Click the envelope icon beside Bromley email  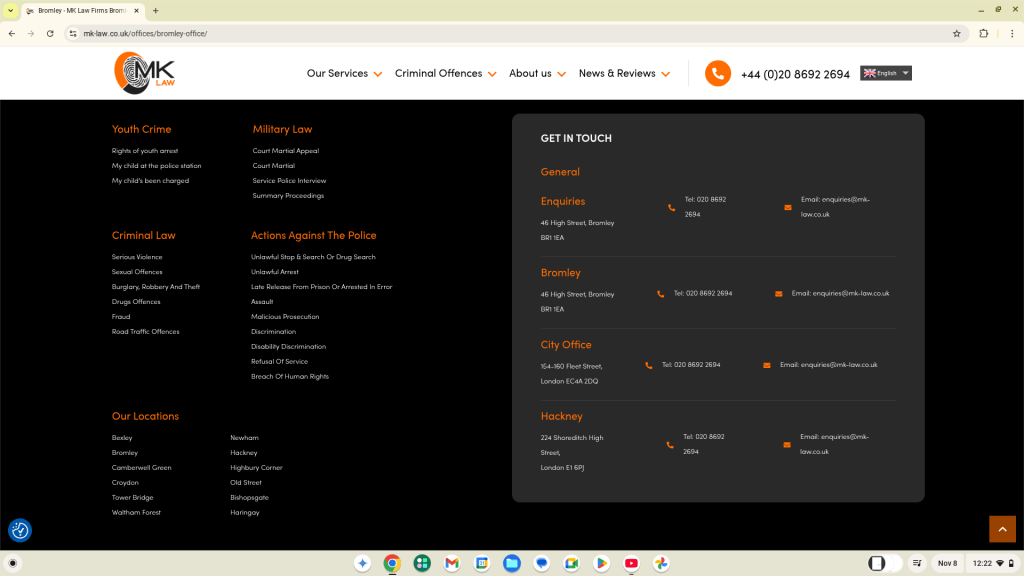(779, 294)
